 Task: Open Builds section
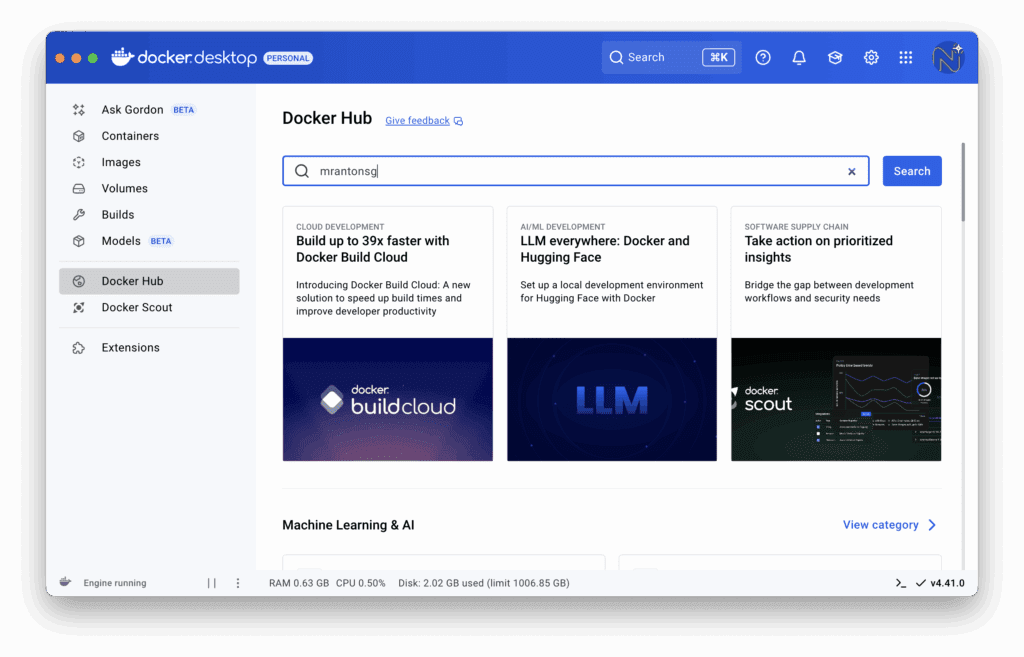click(118, 215)
